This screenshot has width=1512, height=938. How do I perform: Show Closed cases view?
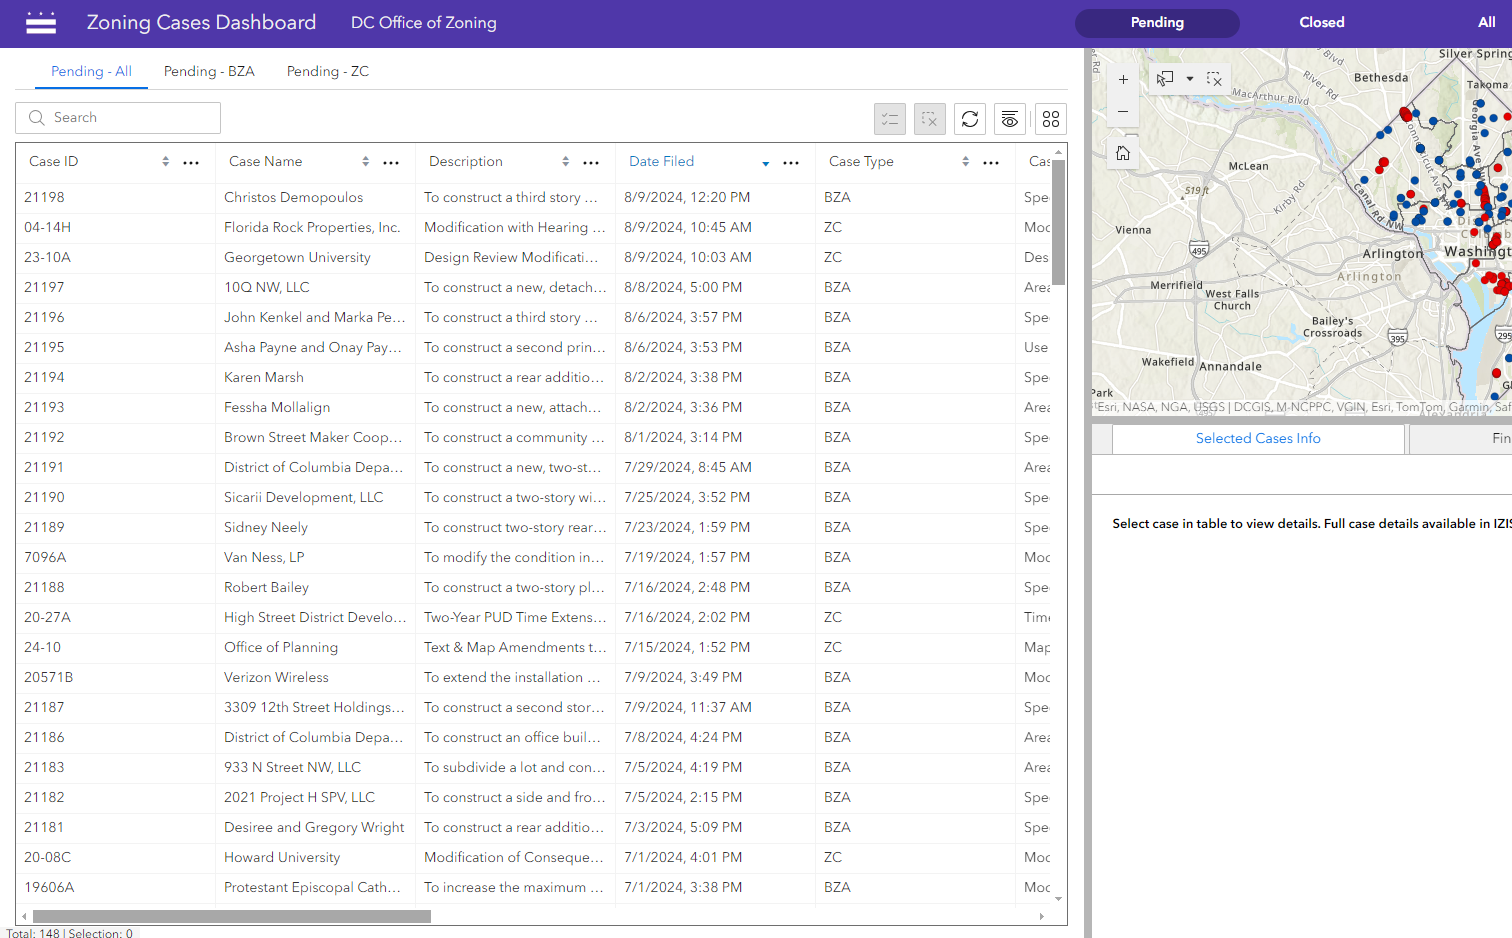pyautogui.click(x=1321, y=23)
